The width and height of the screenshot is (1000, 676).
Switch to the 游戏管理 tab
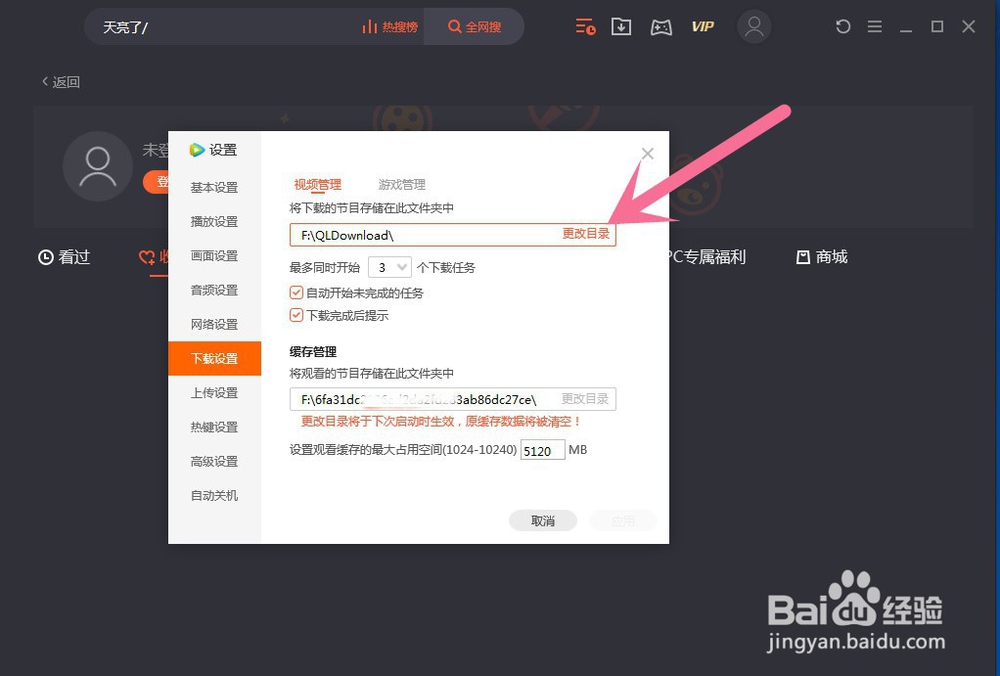tap(400, 184)
